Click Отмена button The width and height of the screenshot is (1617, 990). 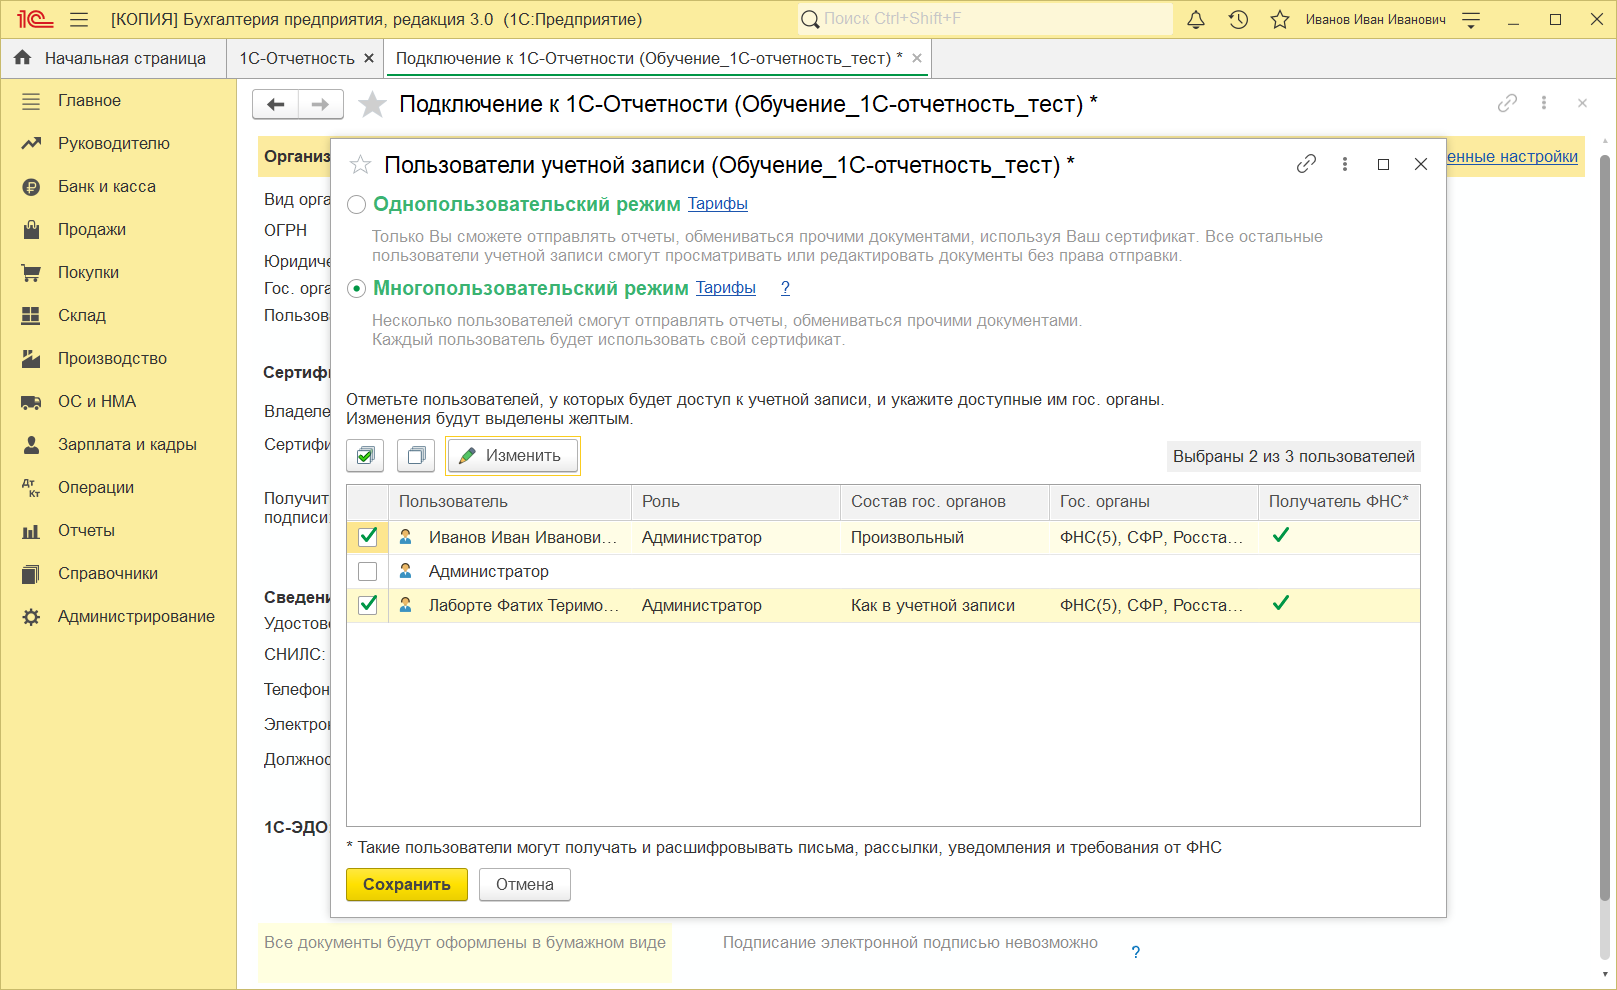point(525,885)
